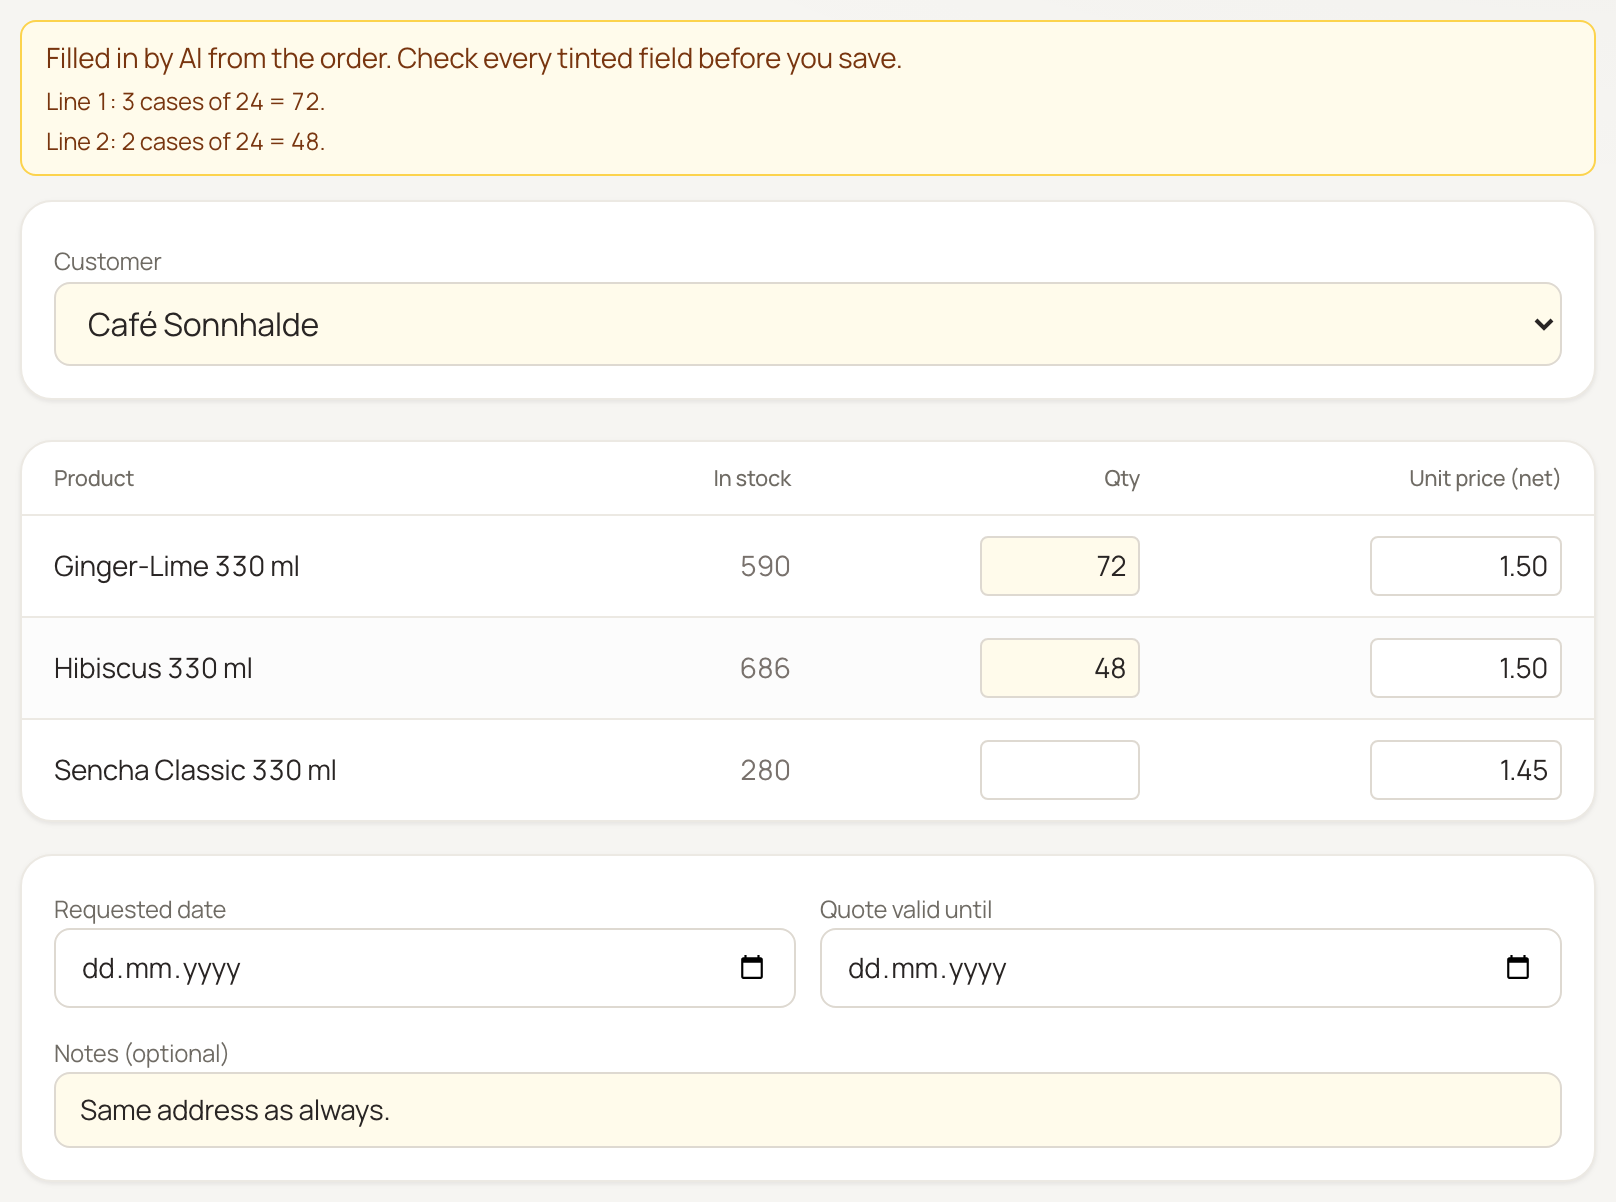Focus the Quote valid until date field

(1191, 968)
